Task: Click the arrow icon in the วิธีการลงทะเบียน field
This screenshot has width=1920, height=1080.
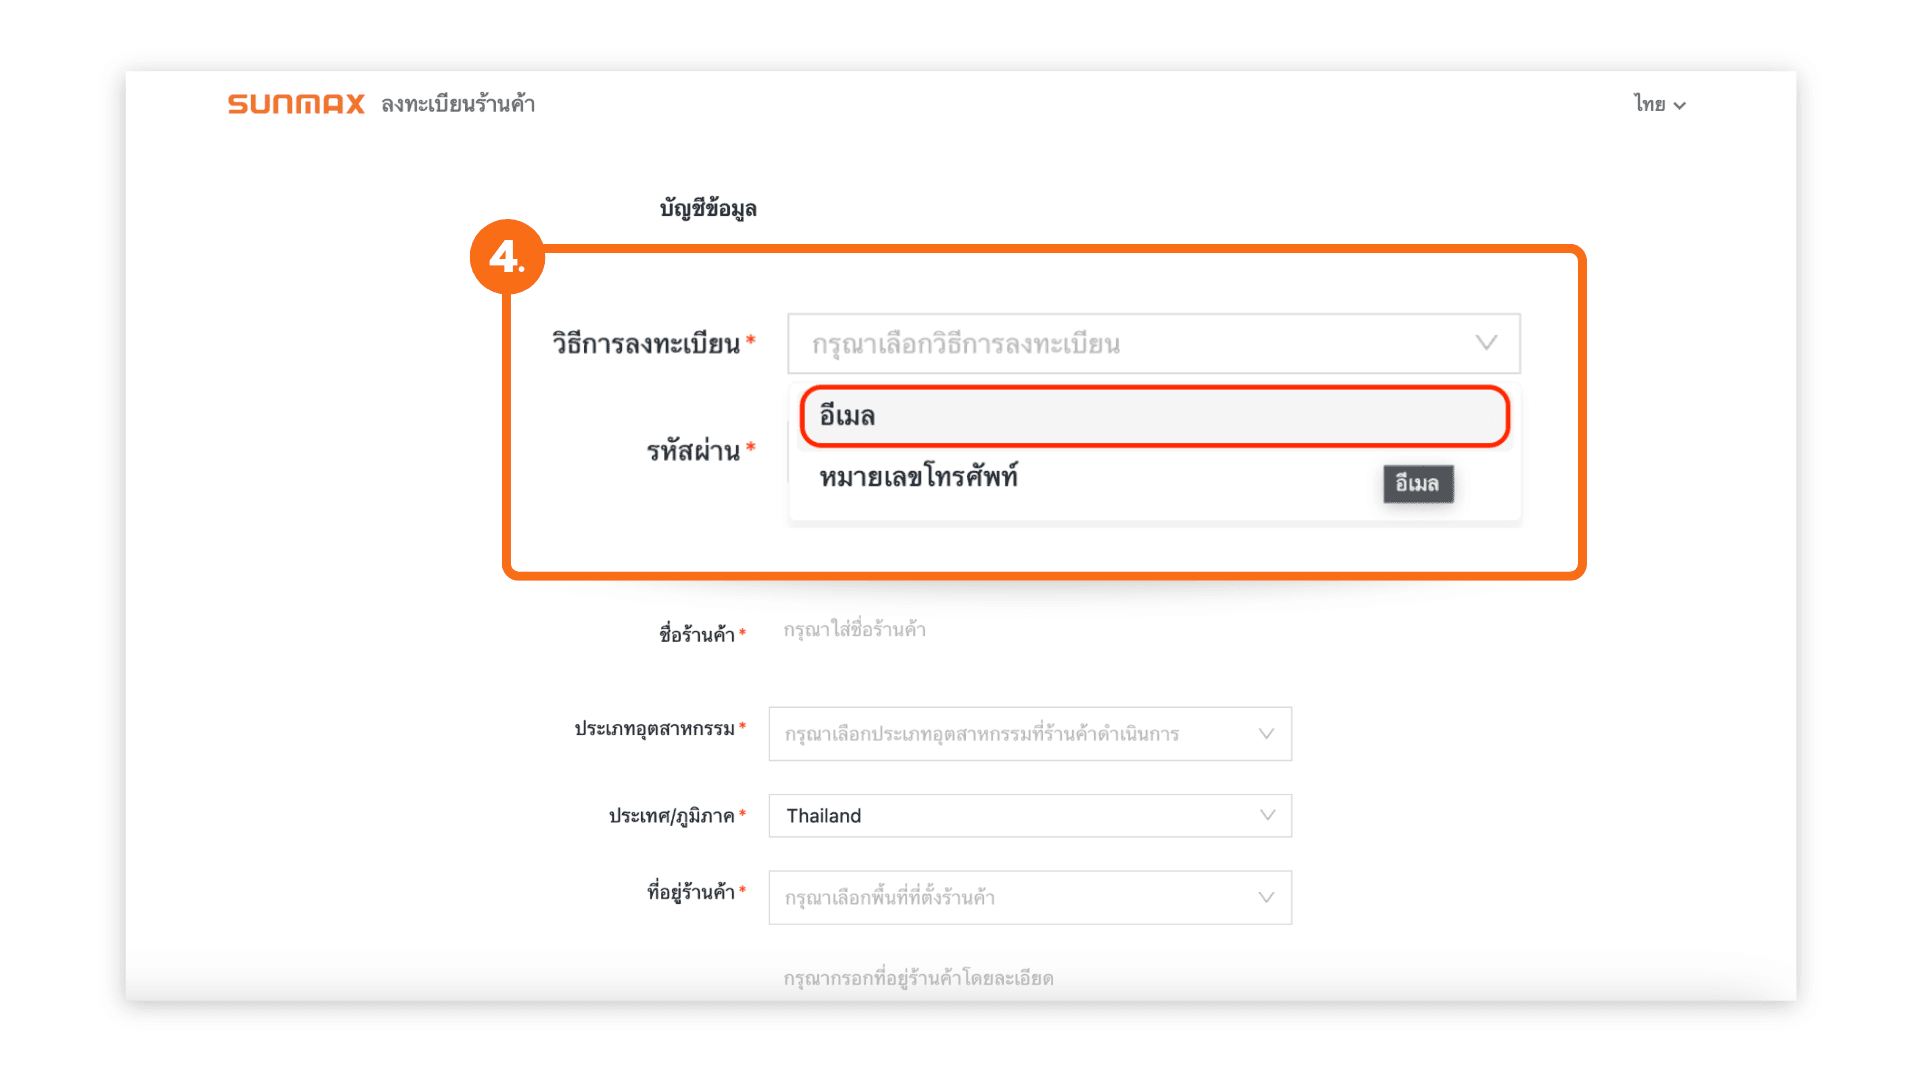Action: (1486, 343)
